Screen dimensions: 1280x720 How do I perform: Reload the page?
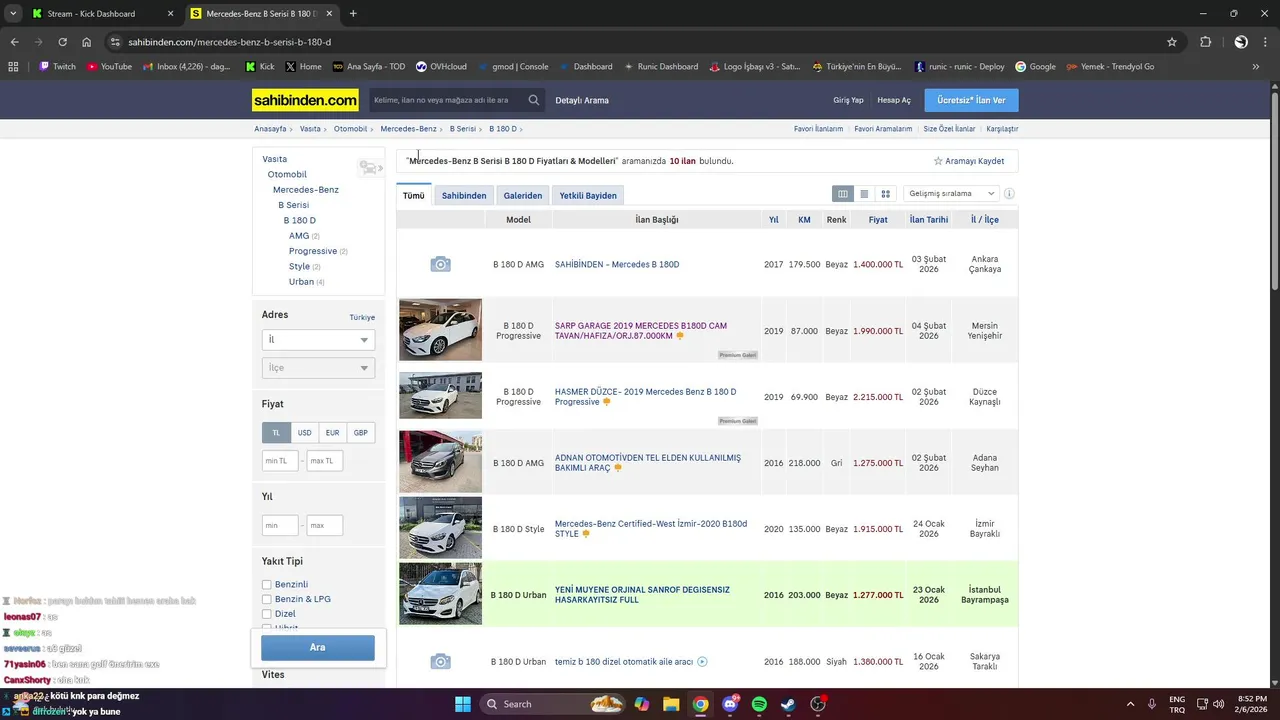[x=62, y=42]
